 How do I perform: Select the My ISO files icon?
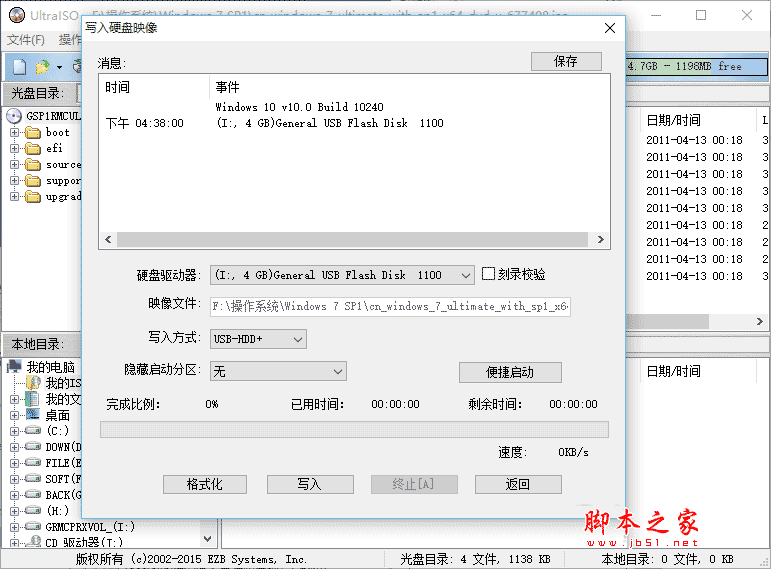pos(33,383)
